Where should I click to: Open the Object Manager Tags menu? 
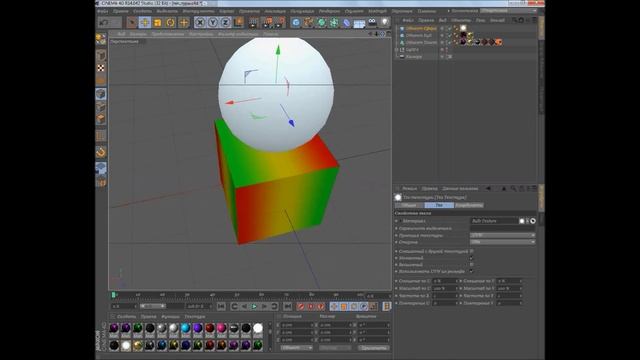tap(480, 20)
